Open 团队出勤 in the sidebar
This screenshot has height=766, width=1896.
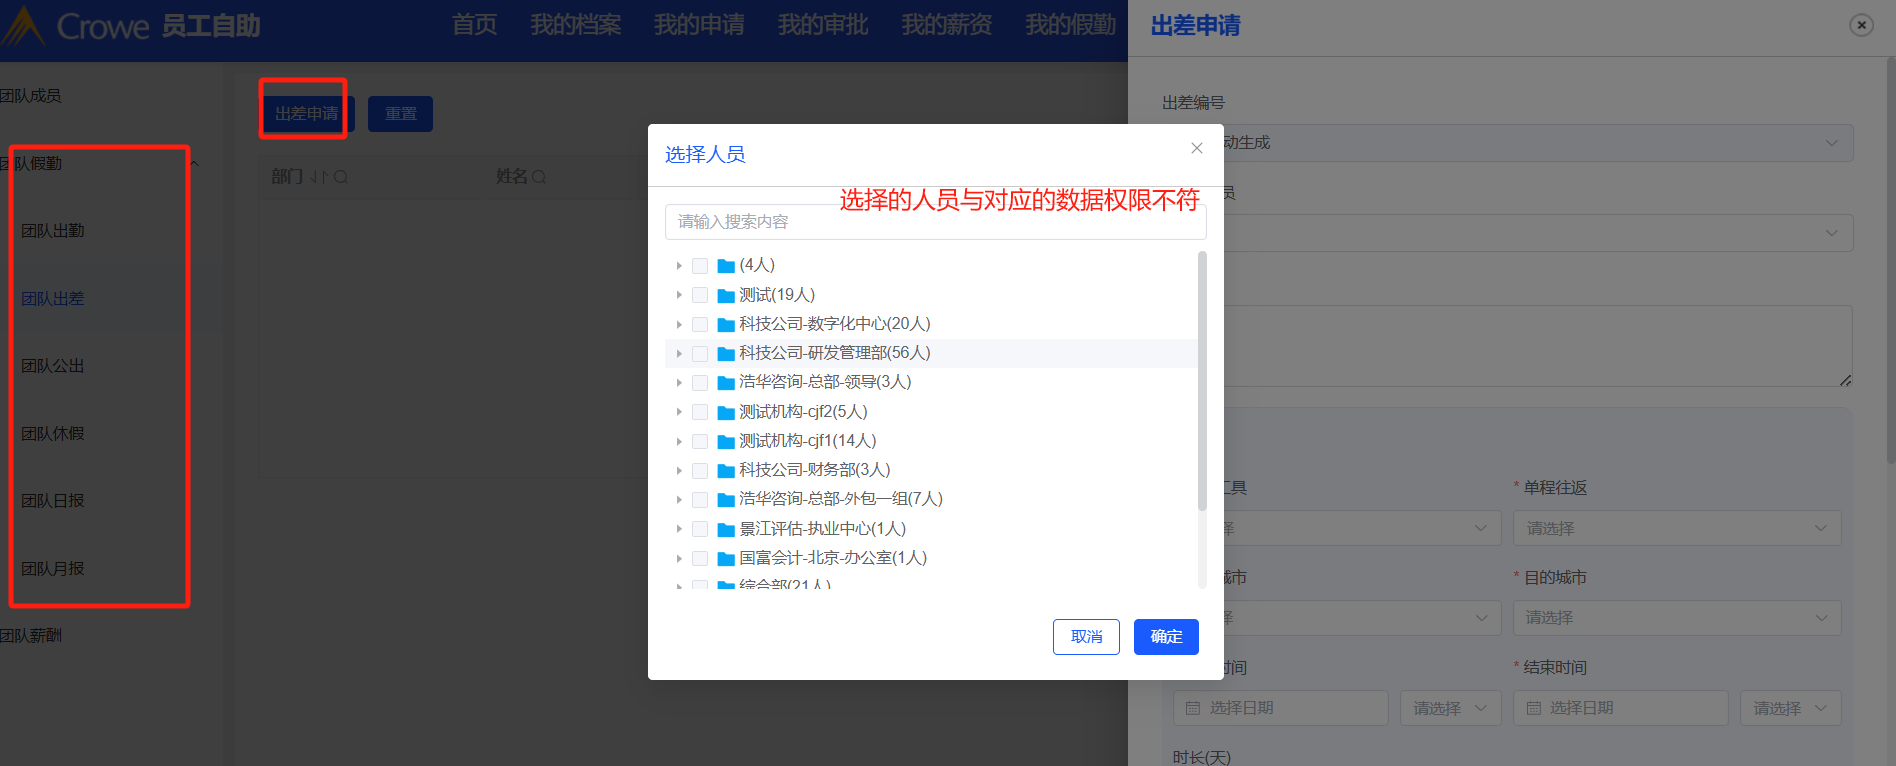coord(53,231)
